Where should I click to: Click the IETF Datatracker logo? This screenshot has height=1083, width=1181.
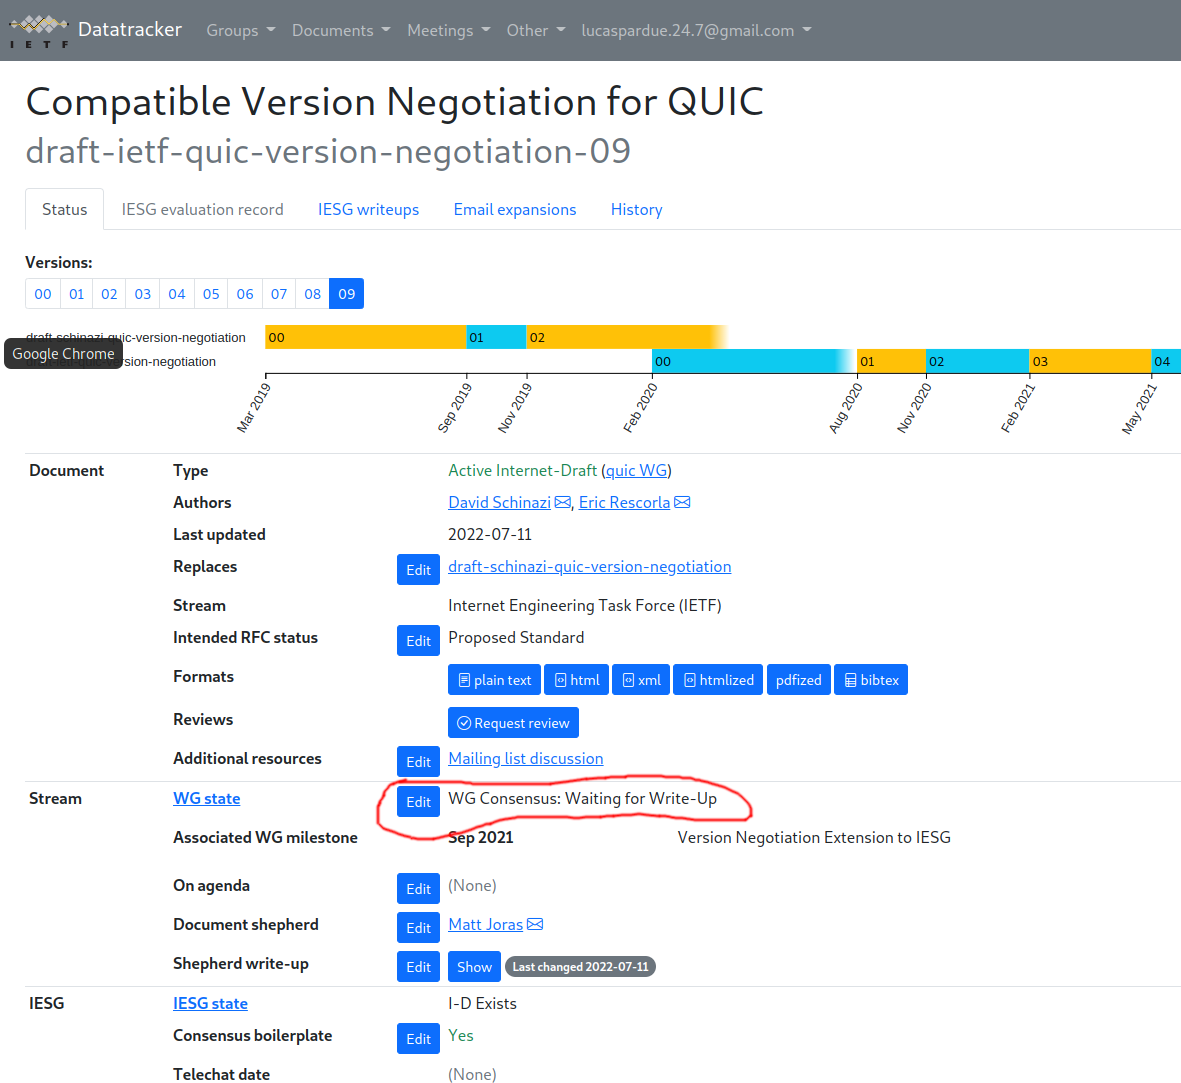[39, 31]
